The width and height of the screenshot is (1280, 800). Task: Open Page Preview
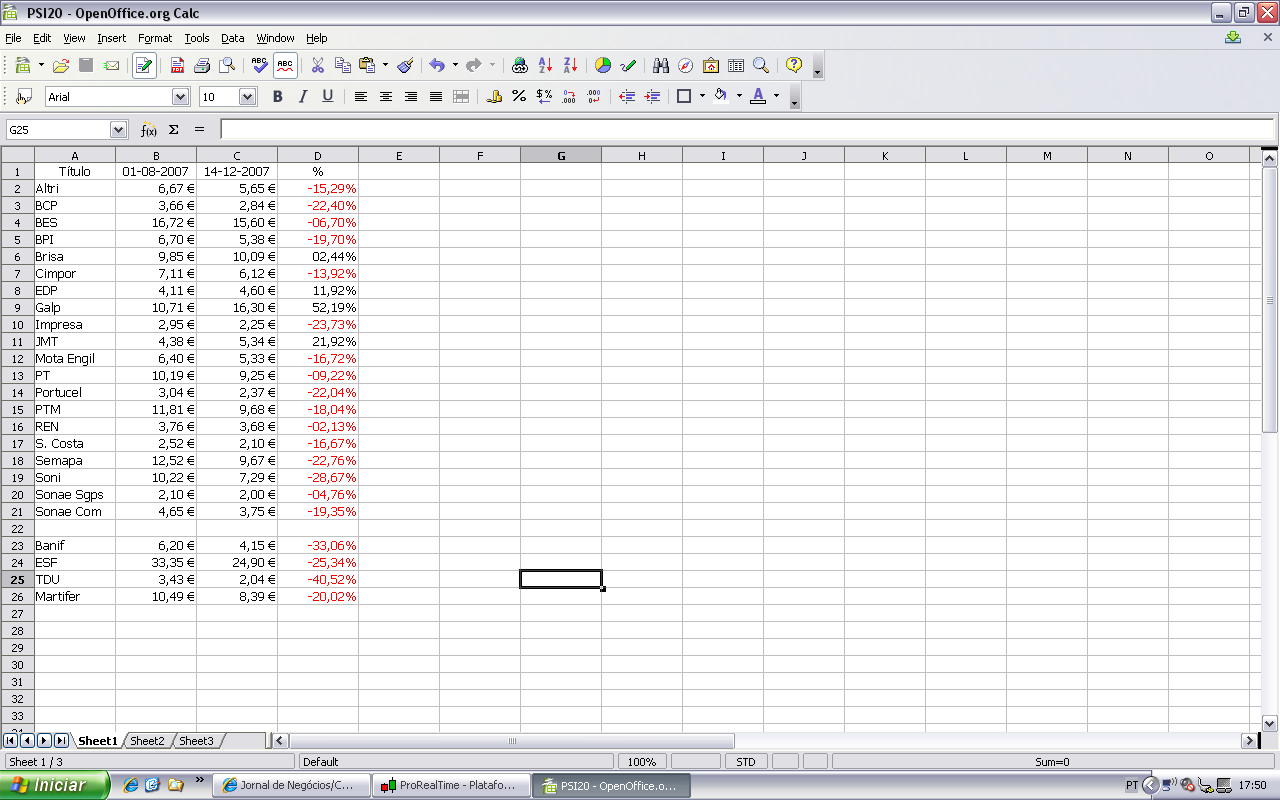[227, 66]
